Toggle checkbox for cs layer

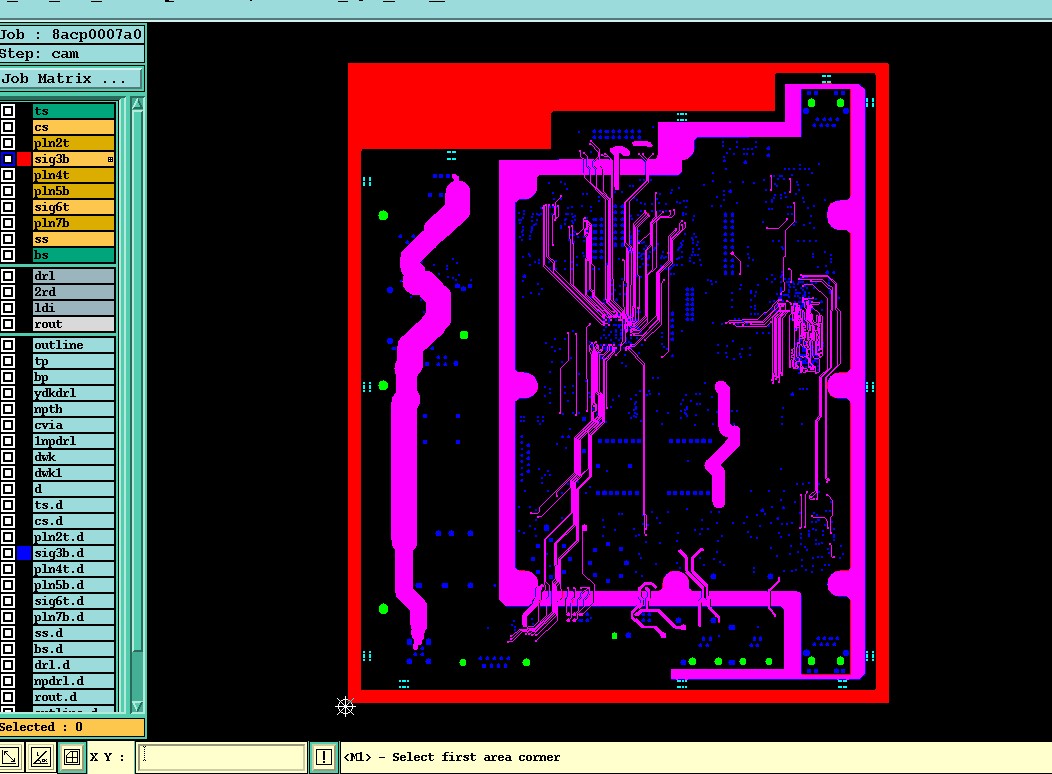[x=7, y=127]
